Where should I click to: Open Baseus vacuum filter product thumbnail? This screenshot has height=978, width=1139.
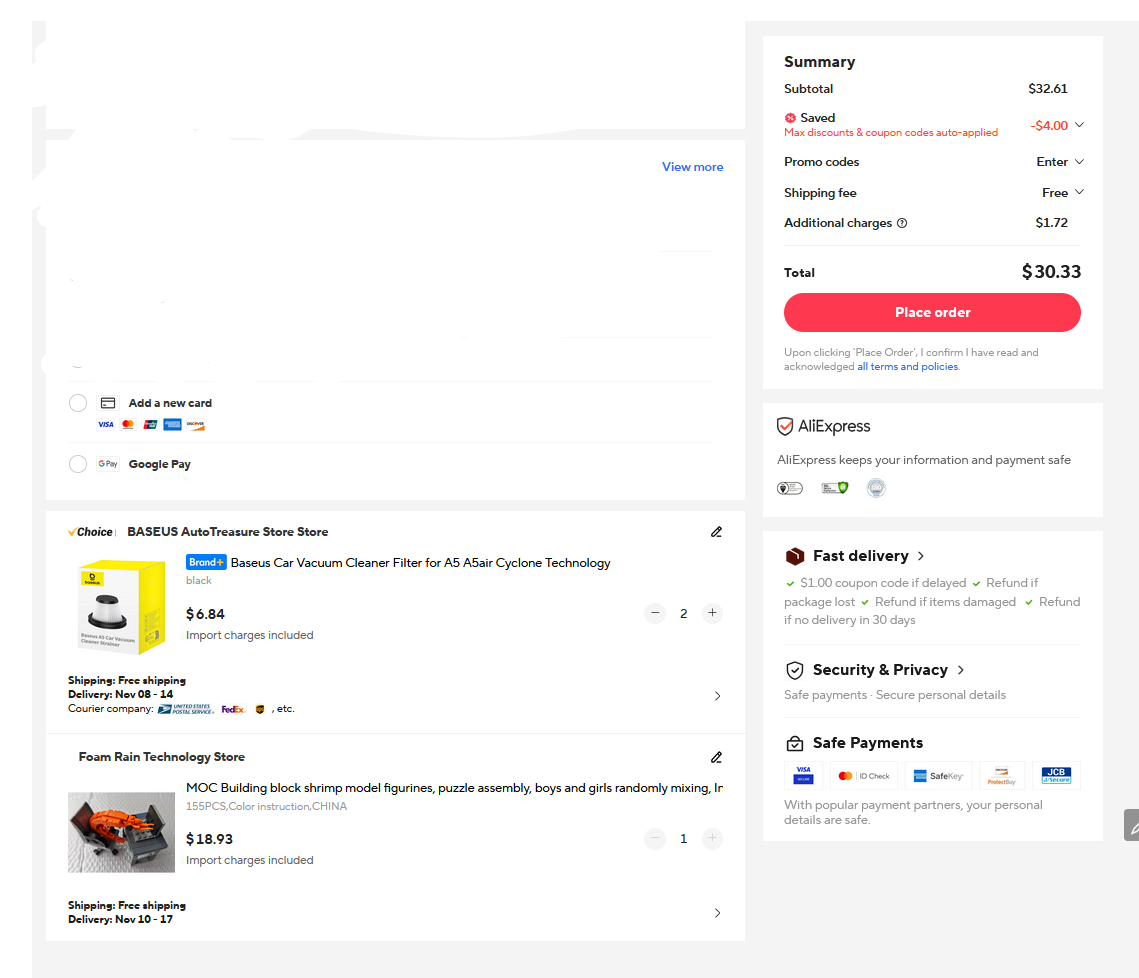coord(121,605)
